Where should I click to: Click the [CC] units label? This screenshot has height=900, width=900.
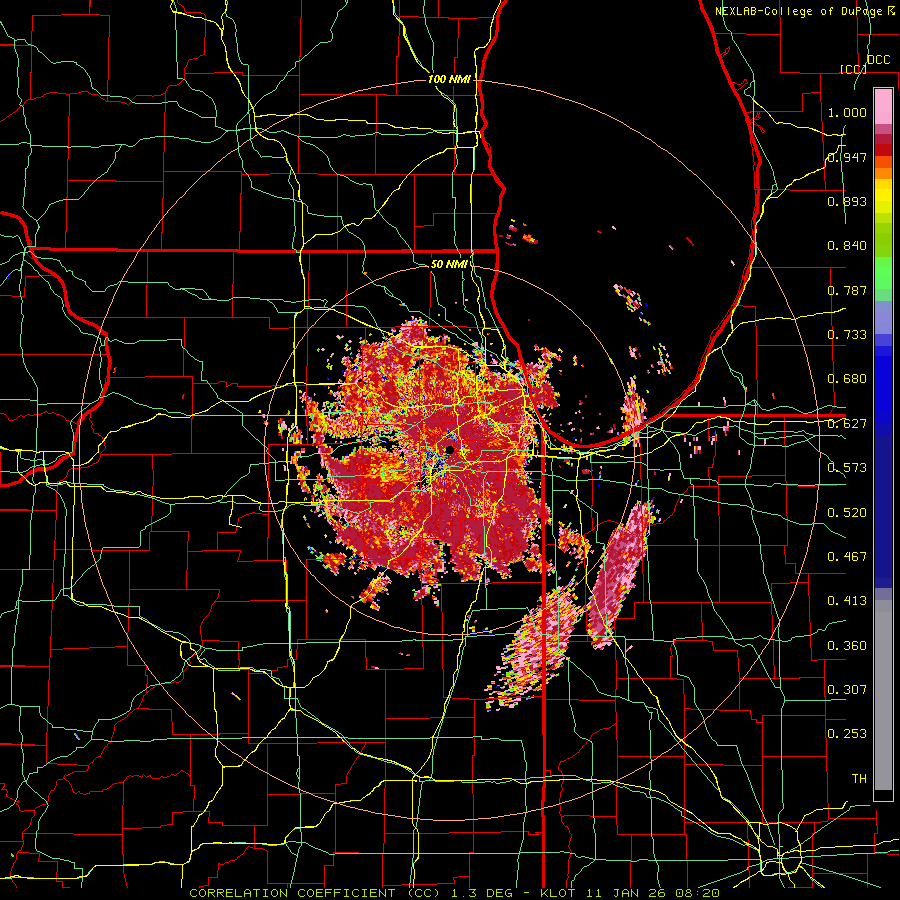(x=853, y=69)
